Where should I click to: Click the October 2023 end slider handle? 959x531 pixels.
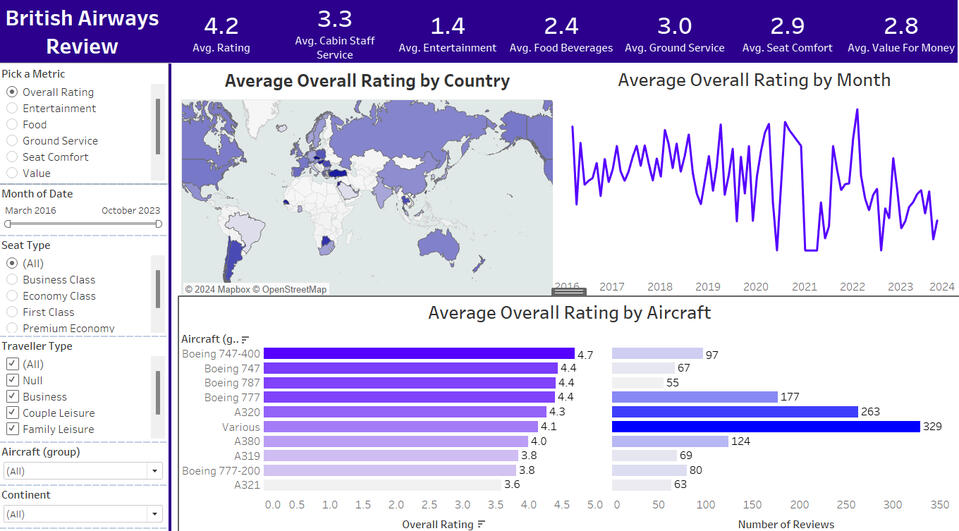point(158,224)
